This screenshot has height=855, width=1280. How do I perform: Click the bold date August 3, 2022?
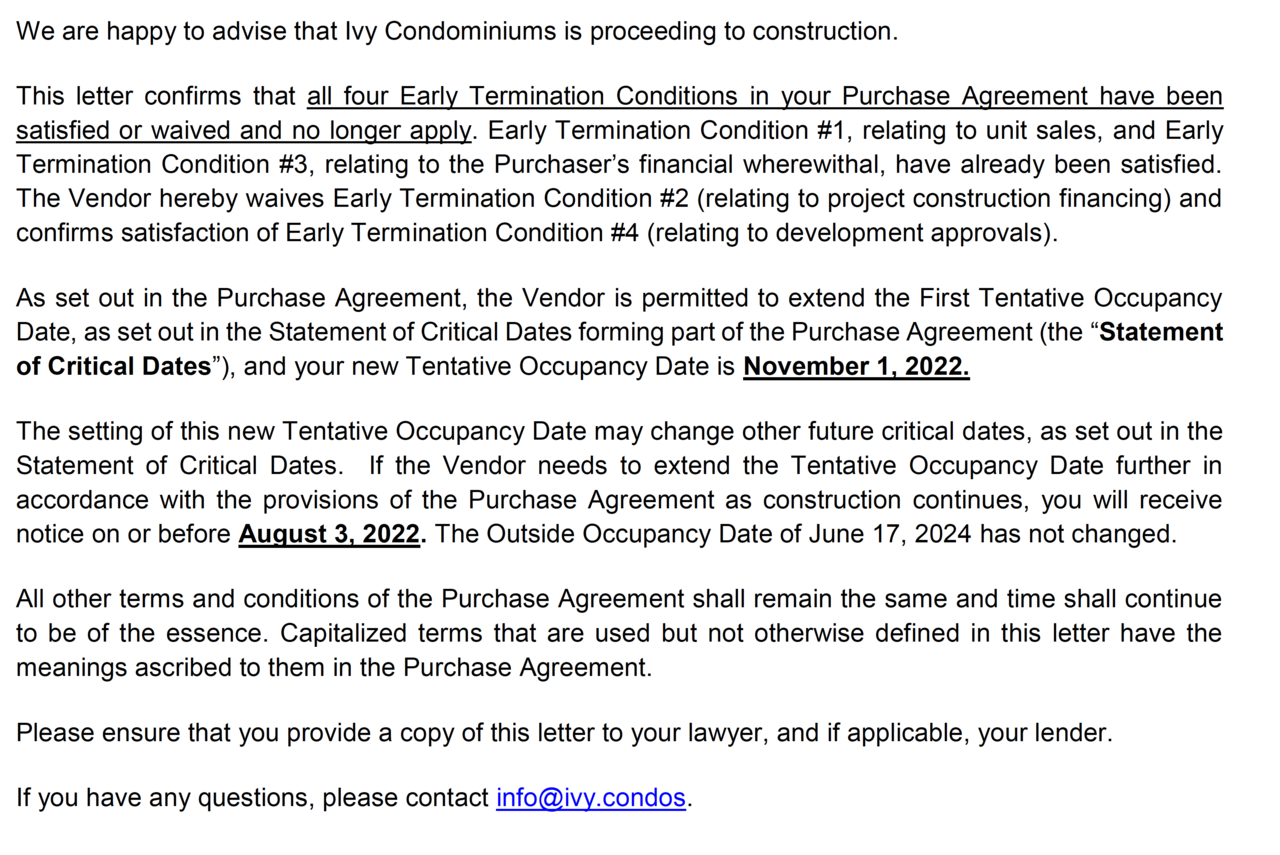(329, 534)
